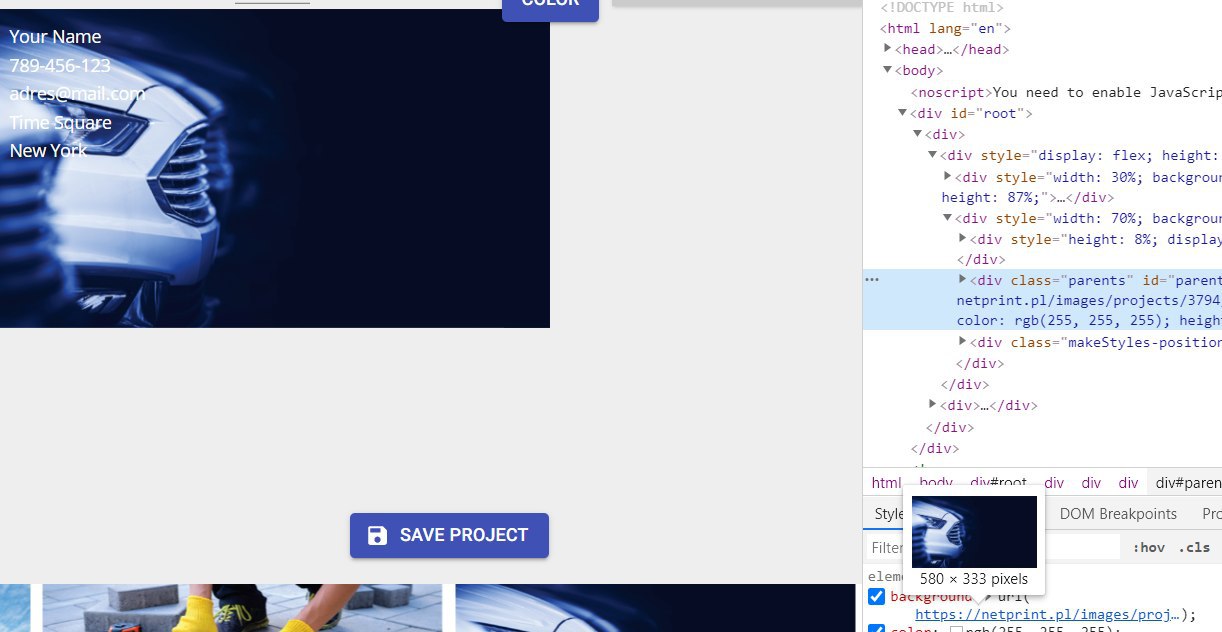Uncheck the background style property checkbox

[x=876, y=596]
